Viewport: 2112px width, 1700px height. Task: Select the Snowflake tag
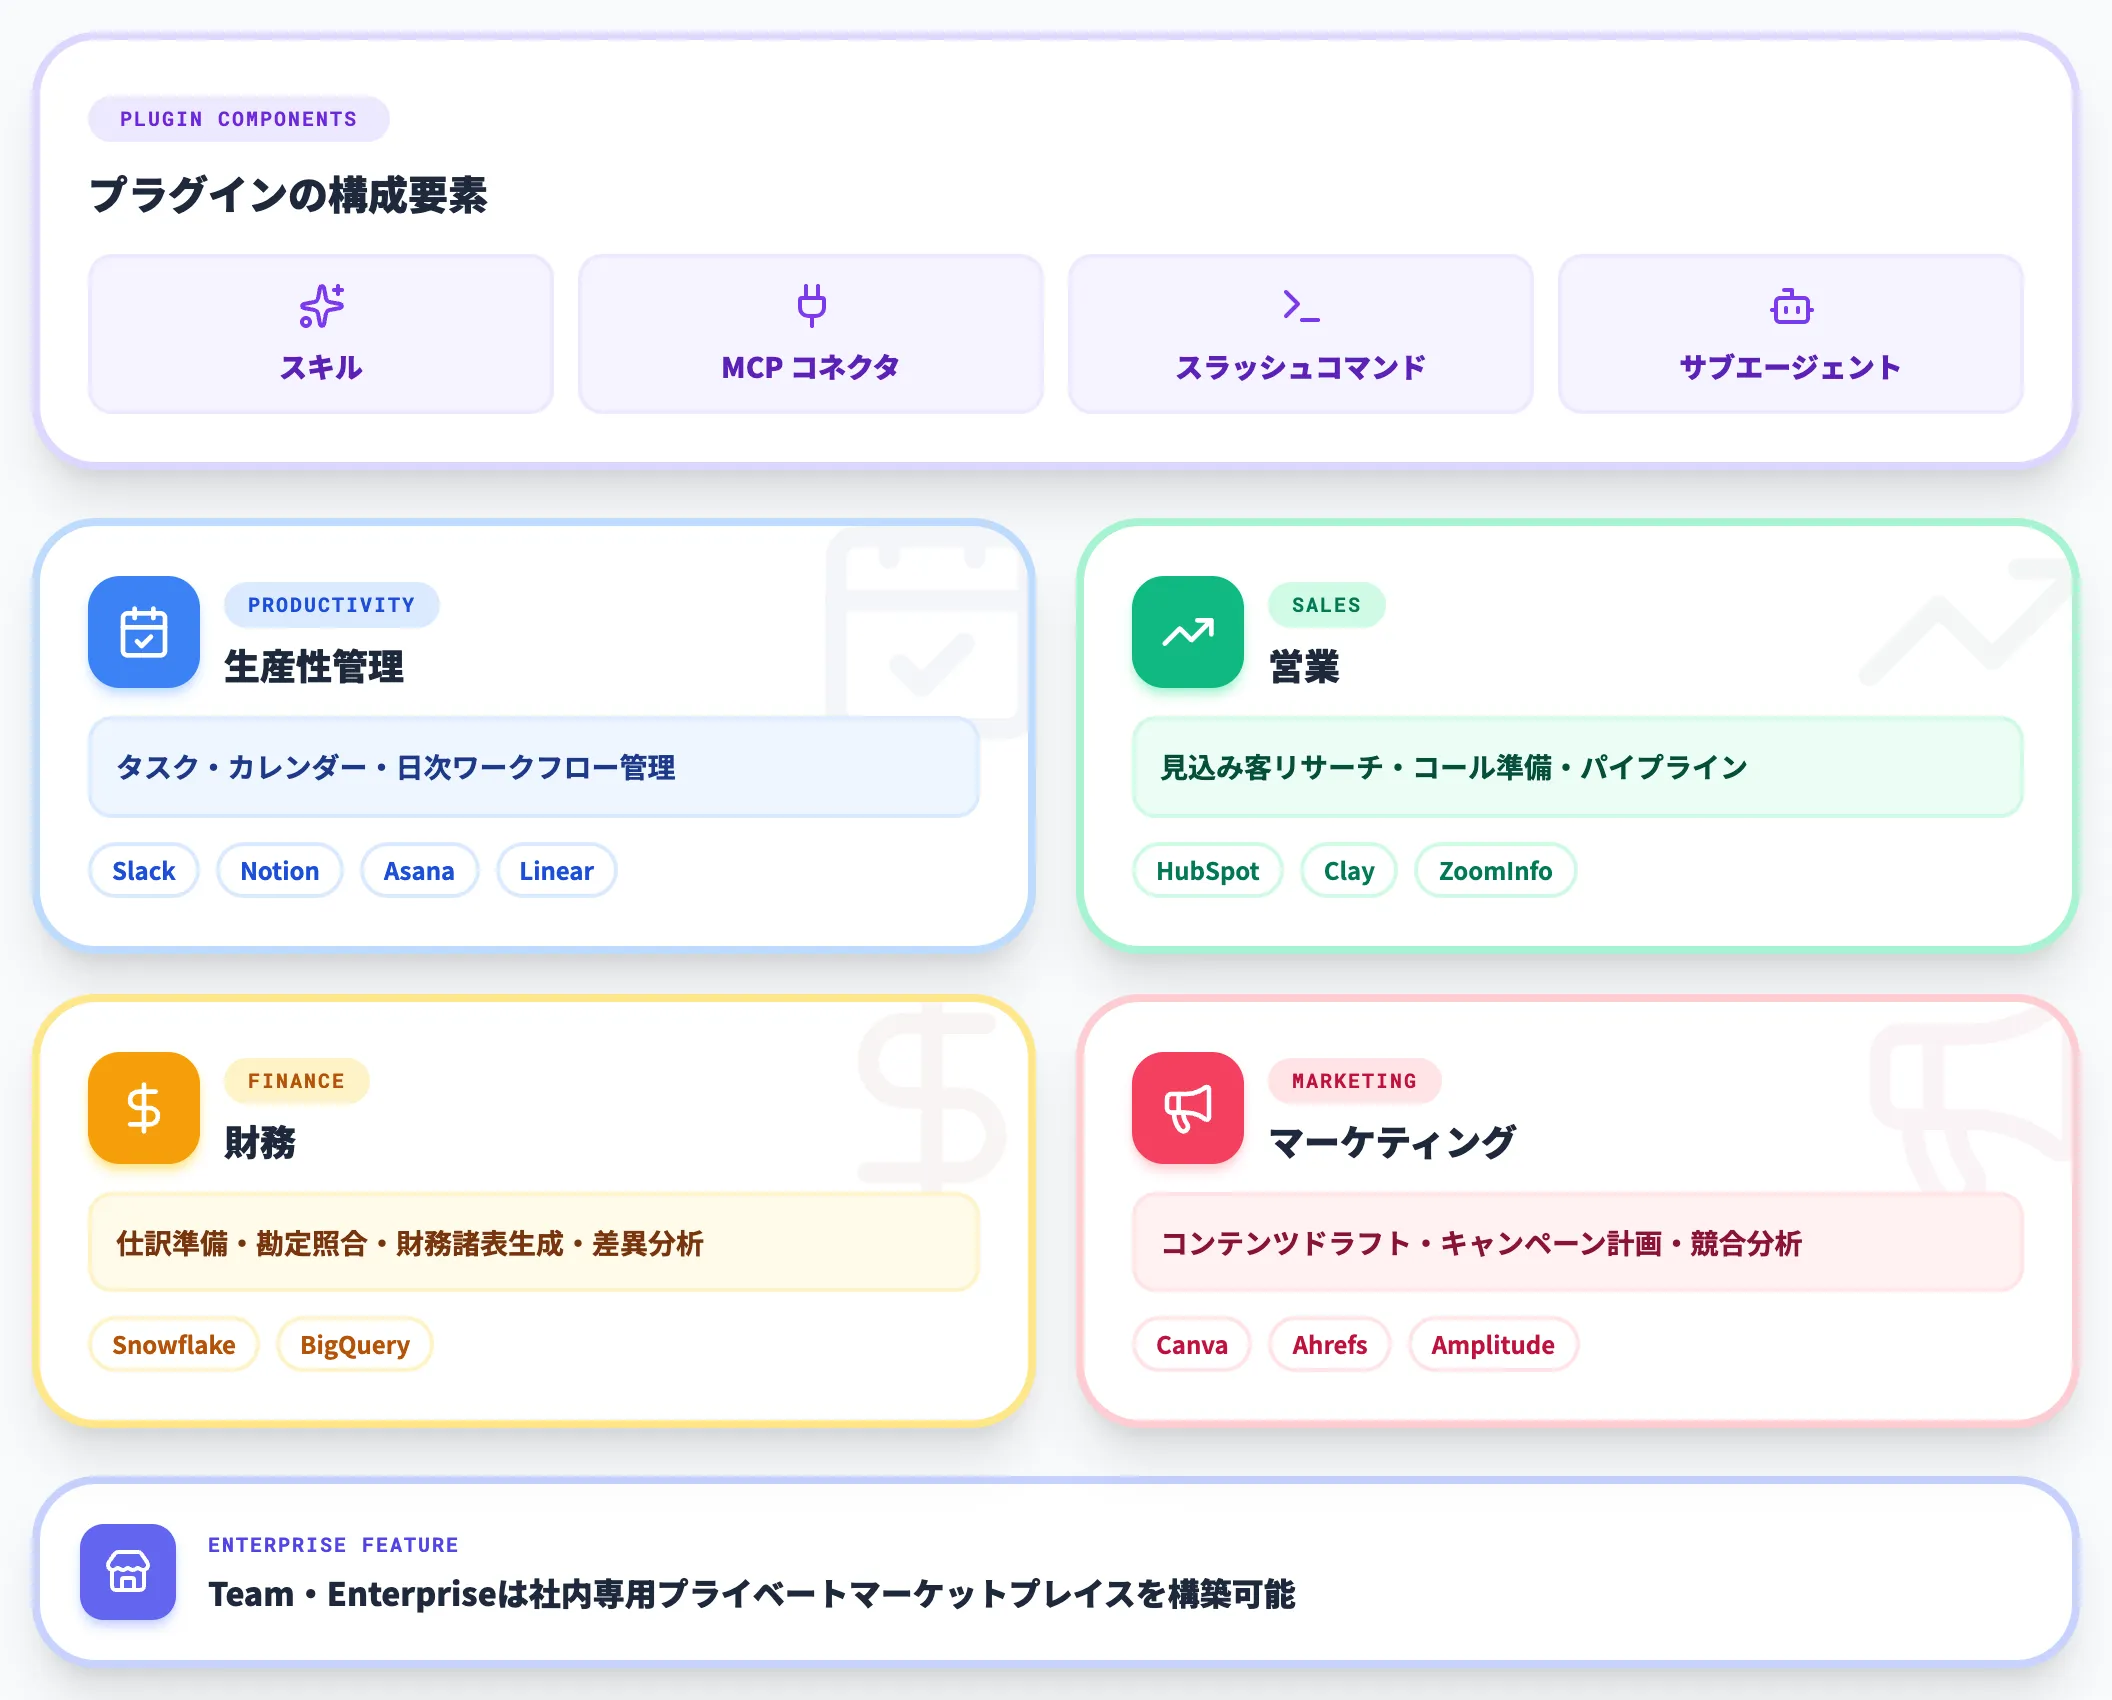(174, 1345)
